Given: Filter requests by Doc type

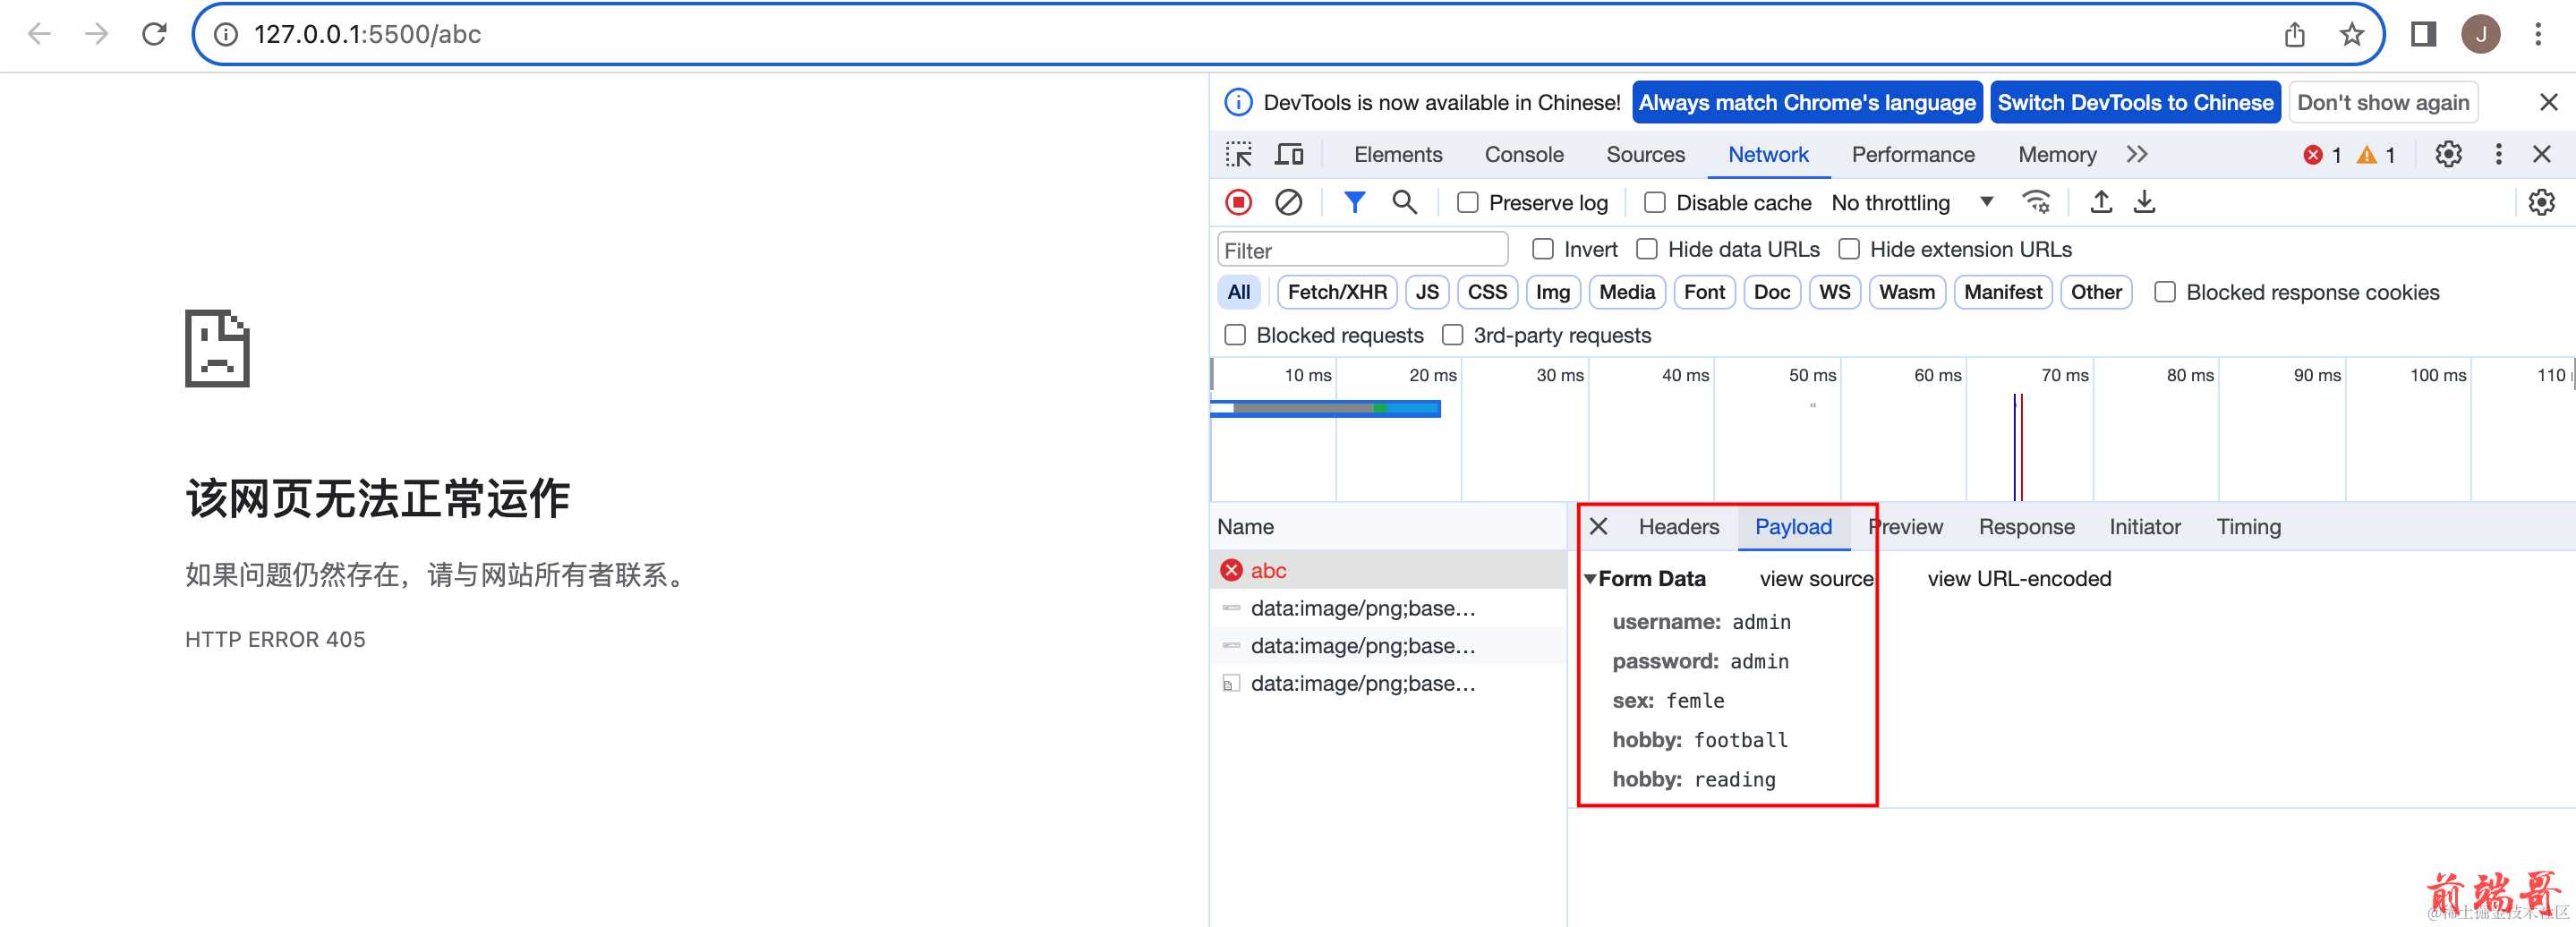Looking at the screenshot, I should click(1772, 292).
